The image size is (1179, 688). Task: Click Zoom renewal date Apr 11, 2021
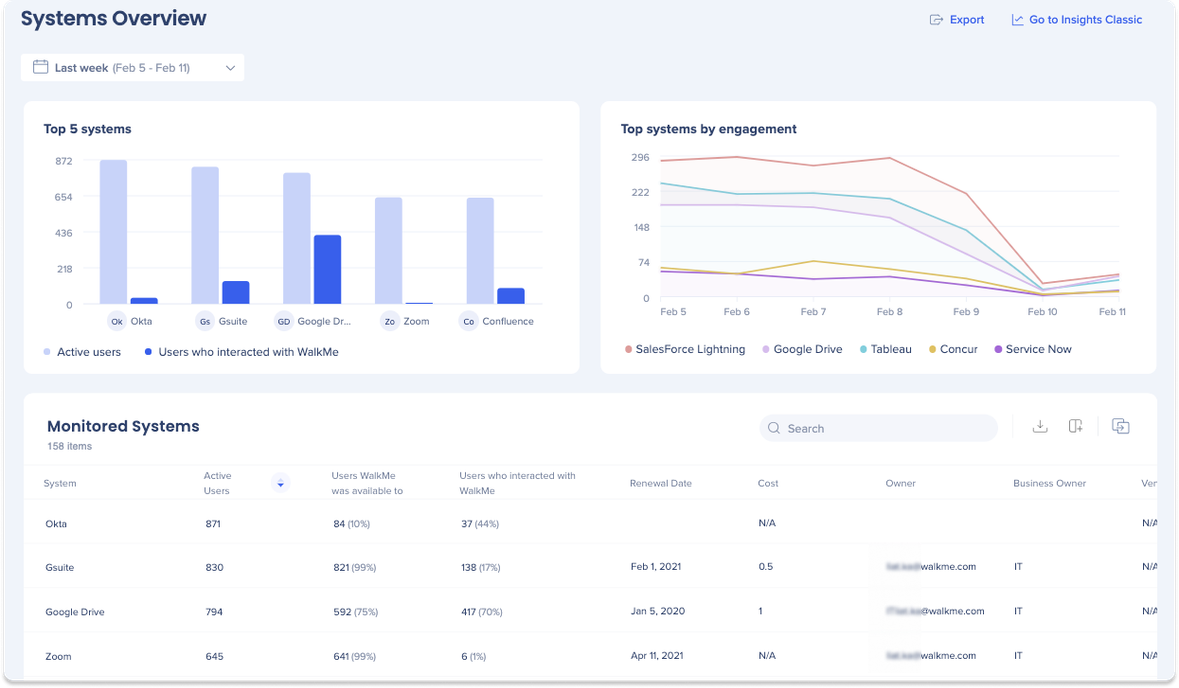point(657,655)
